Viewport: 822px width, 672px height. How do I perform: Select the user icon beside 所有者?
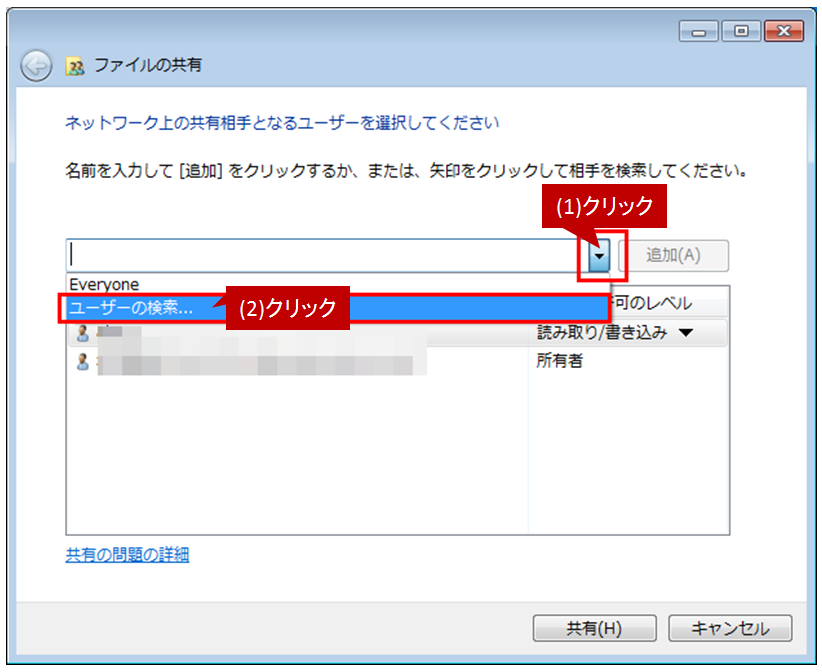pyautogui.click(x=82, y=361)
